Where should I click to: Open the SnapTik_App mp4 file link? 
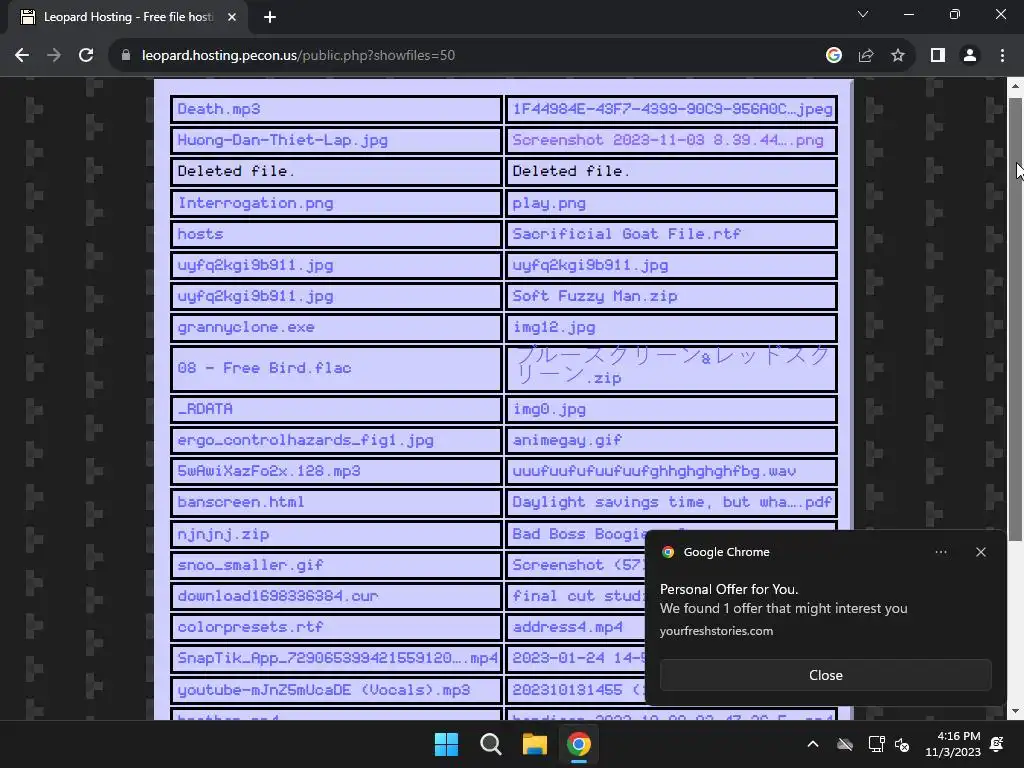coord(337,658)
